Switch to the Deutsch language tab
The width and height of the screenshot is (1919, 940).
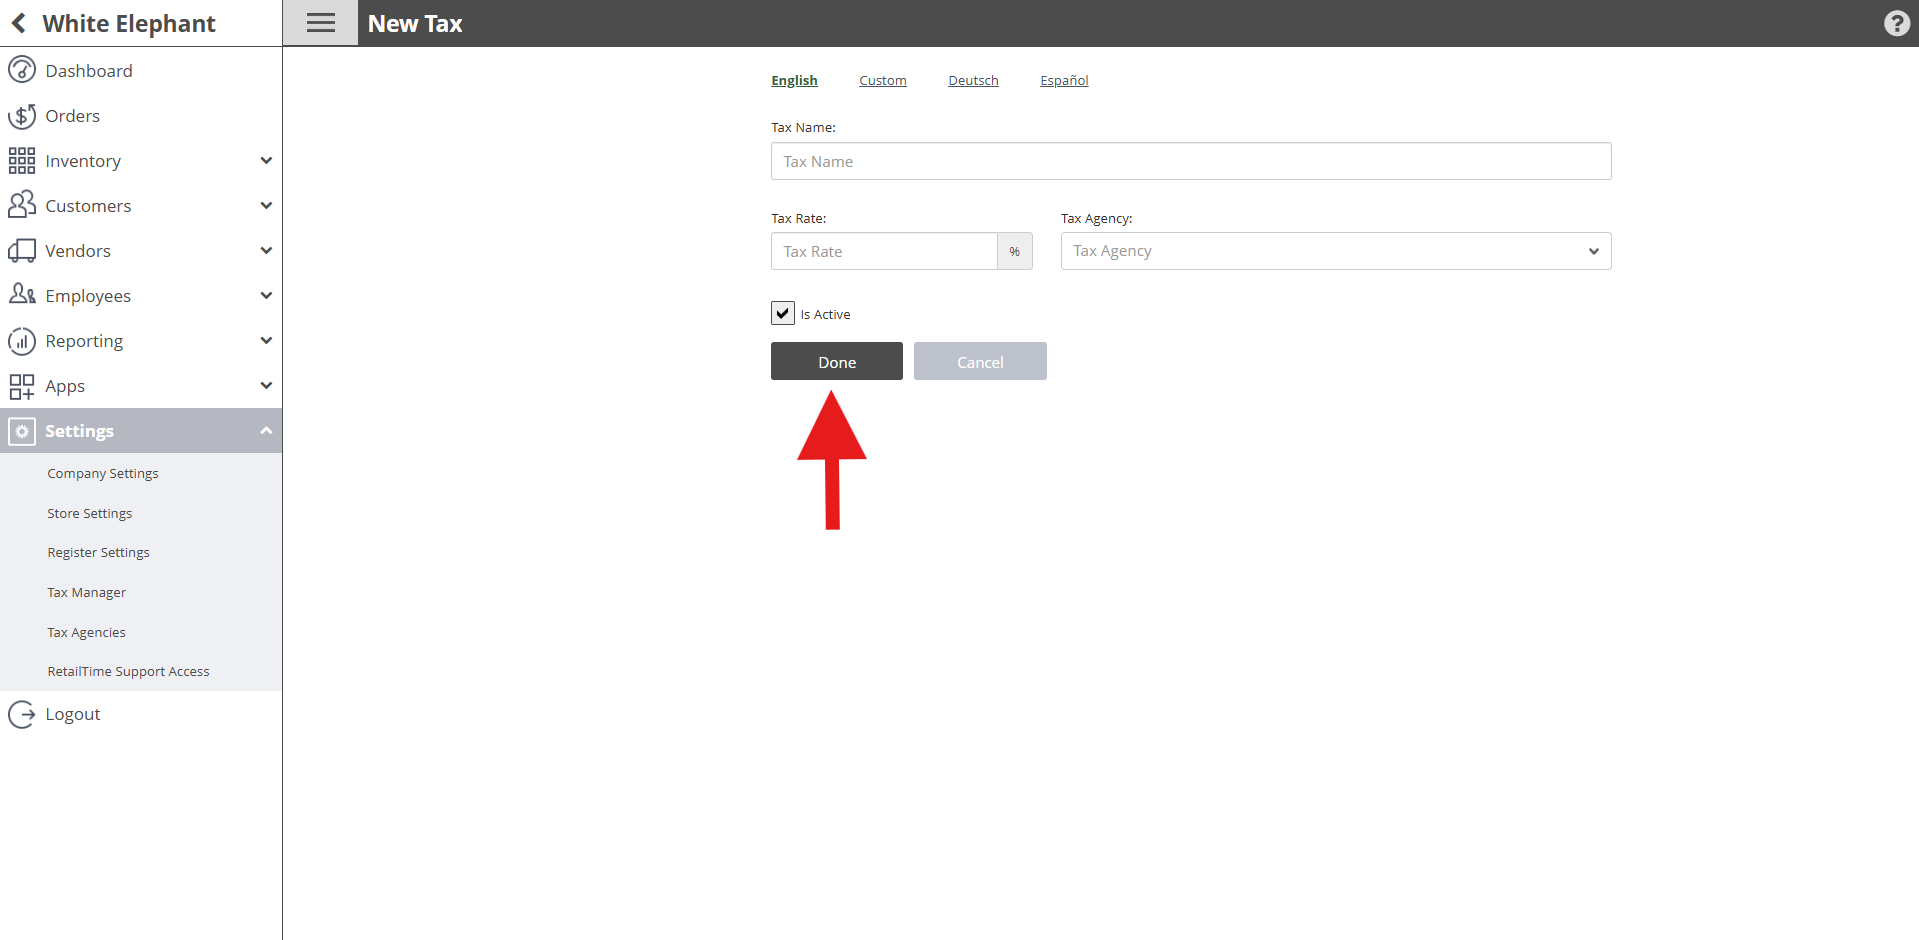(x=973, y=80)
